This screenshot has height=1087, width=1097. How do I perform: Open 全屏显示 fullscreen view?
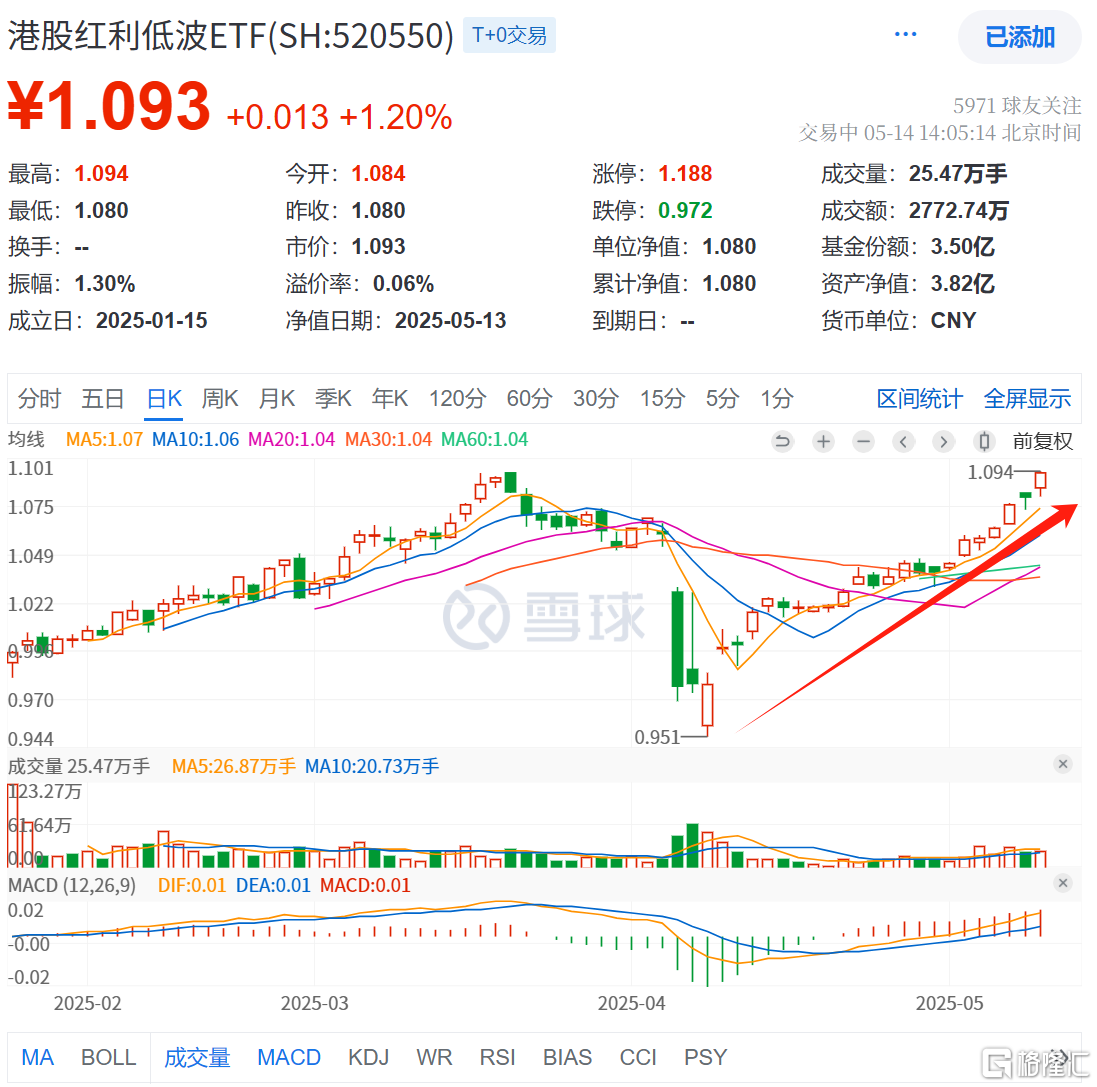pos(1027,399)
